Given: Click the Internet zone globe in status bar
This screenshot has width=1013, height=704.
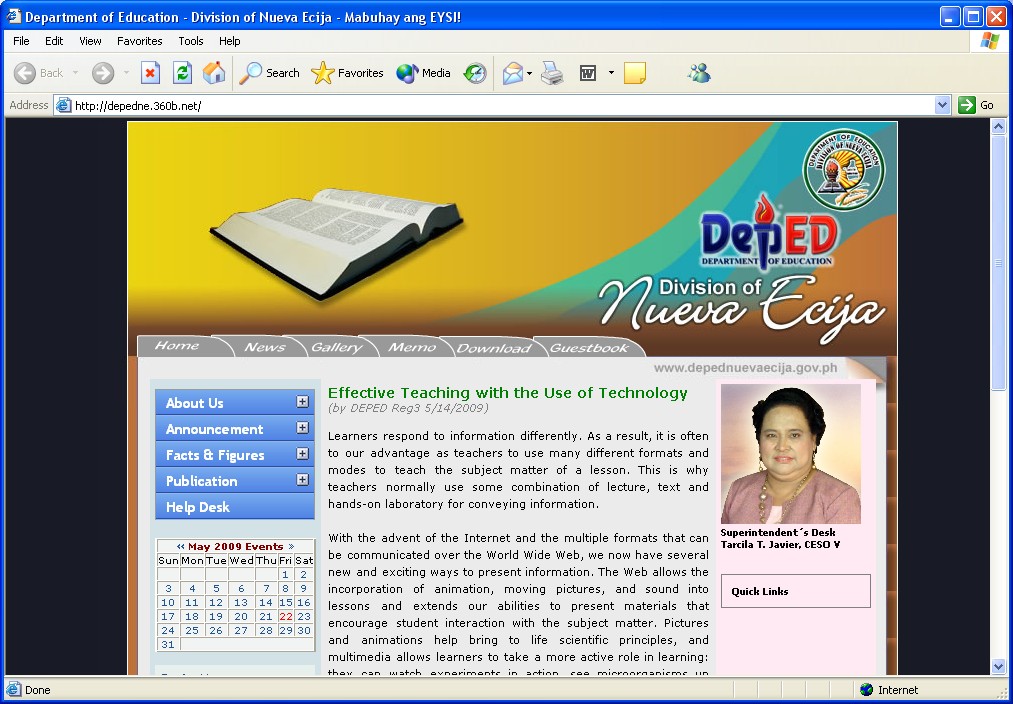Looking at the screenshot, I should pos(866,690).
